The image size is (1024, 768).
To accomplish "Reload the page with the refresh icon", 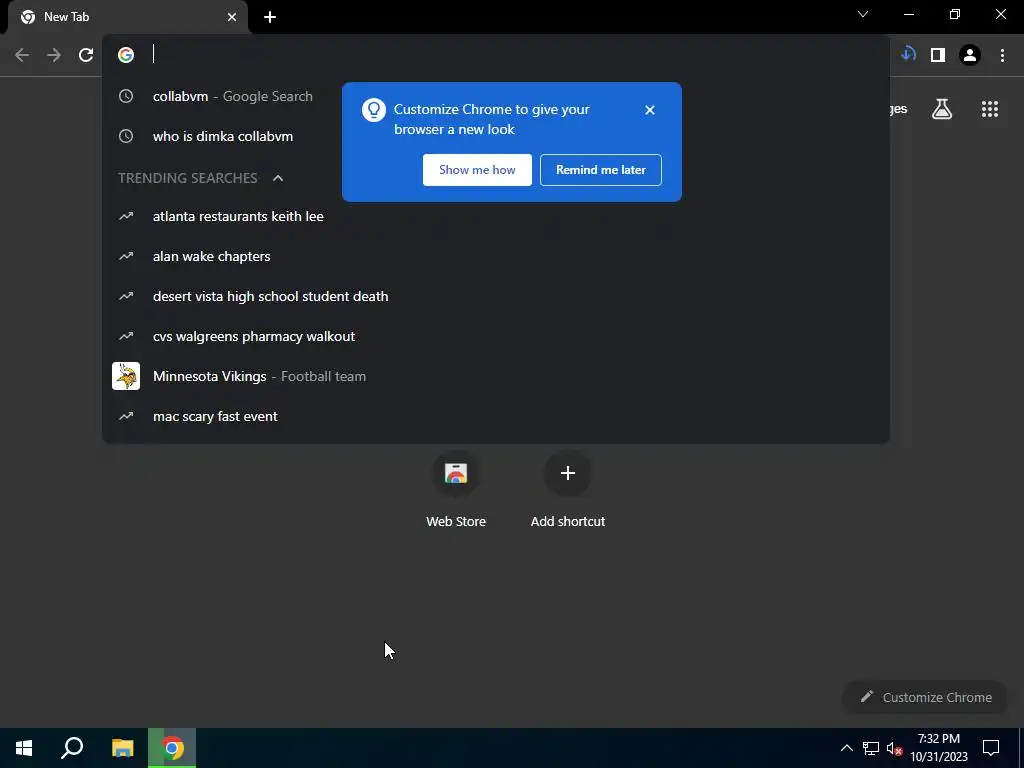I will tap(86, 55).
